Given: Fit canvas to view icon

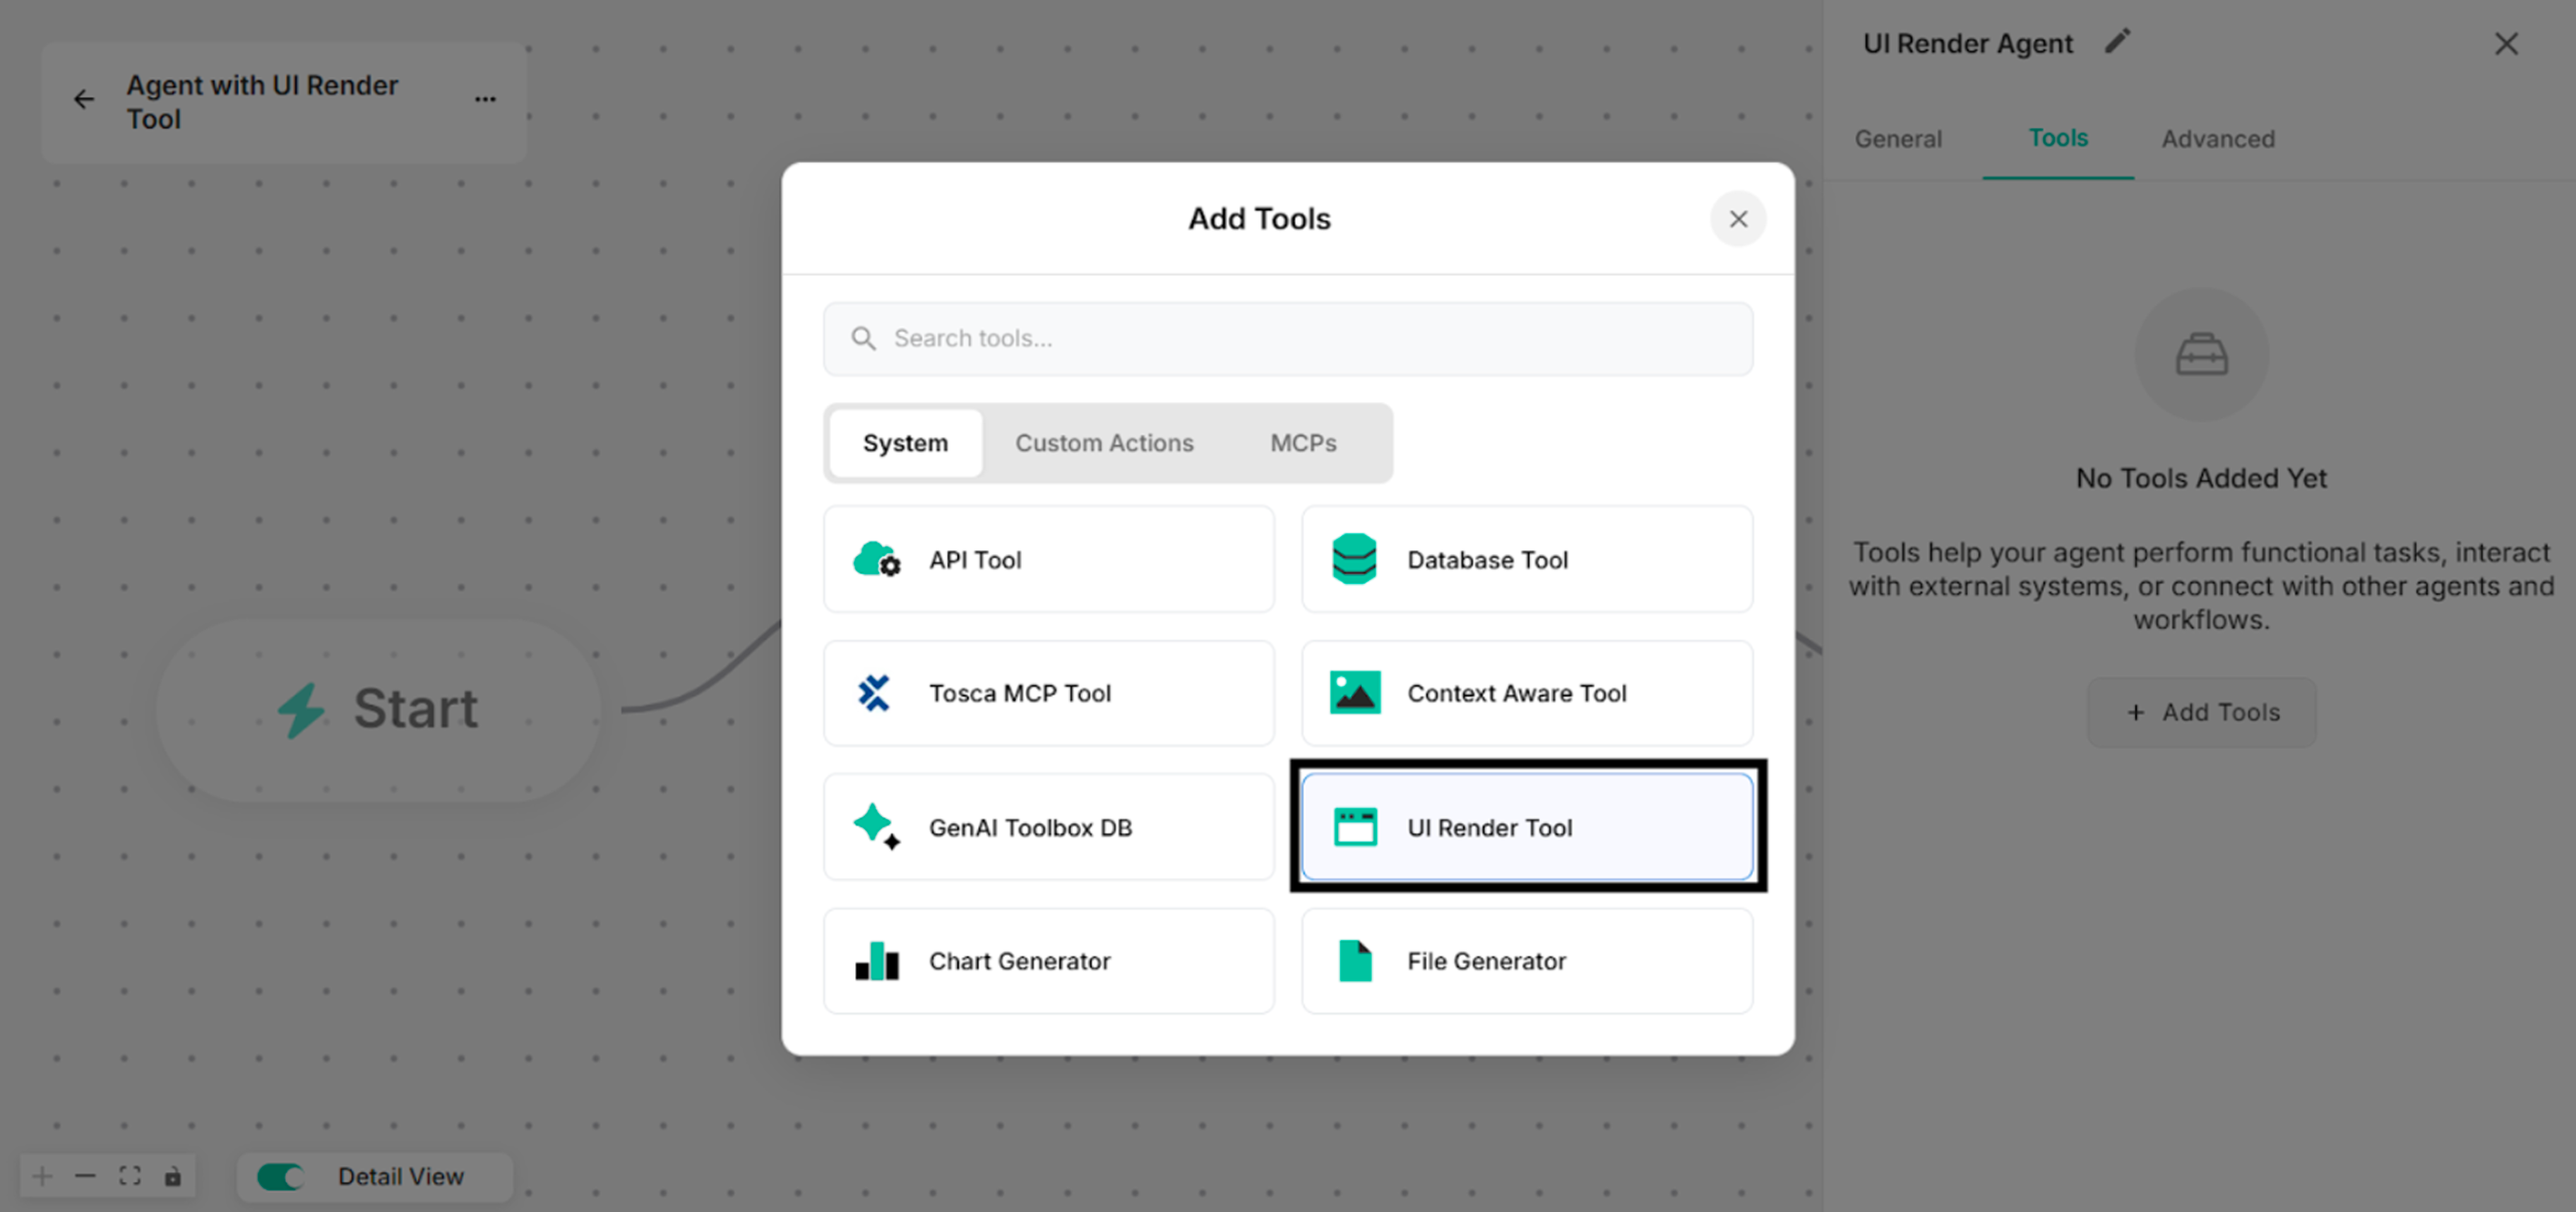Looking at the screenshot, I should [x=130, y=1176].
